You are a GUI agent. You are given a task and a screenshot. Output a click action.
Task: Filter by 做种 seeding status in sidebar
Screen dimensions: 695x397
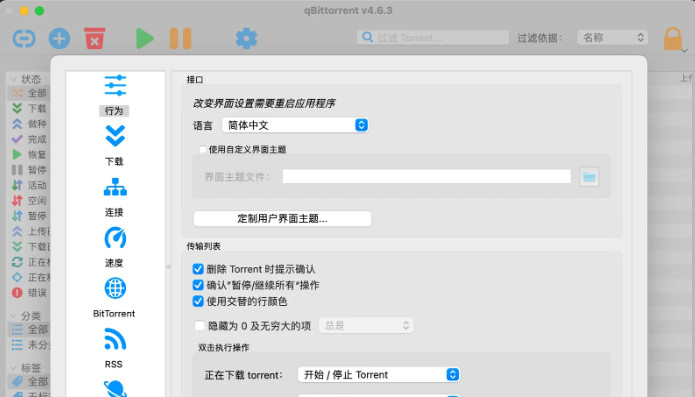(x=29, y=124)
